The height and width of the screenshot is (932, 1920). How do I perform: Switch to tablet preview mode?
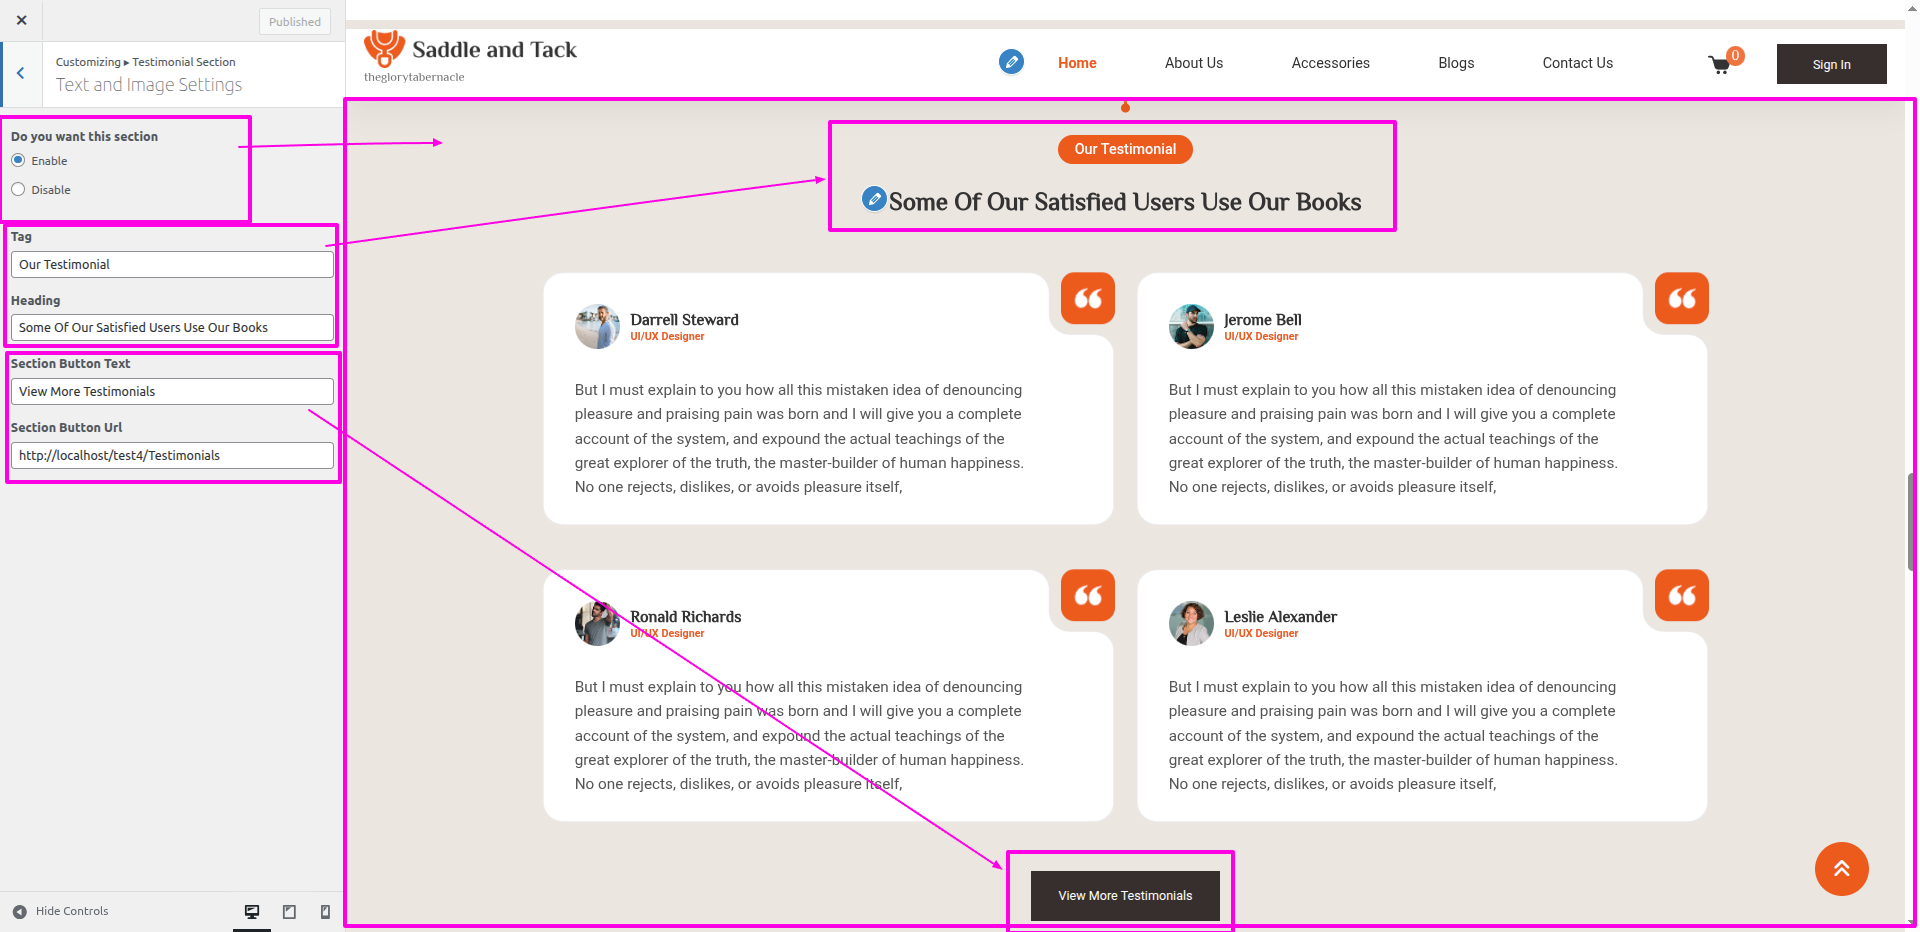289,912
